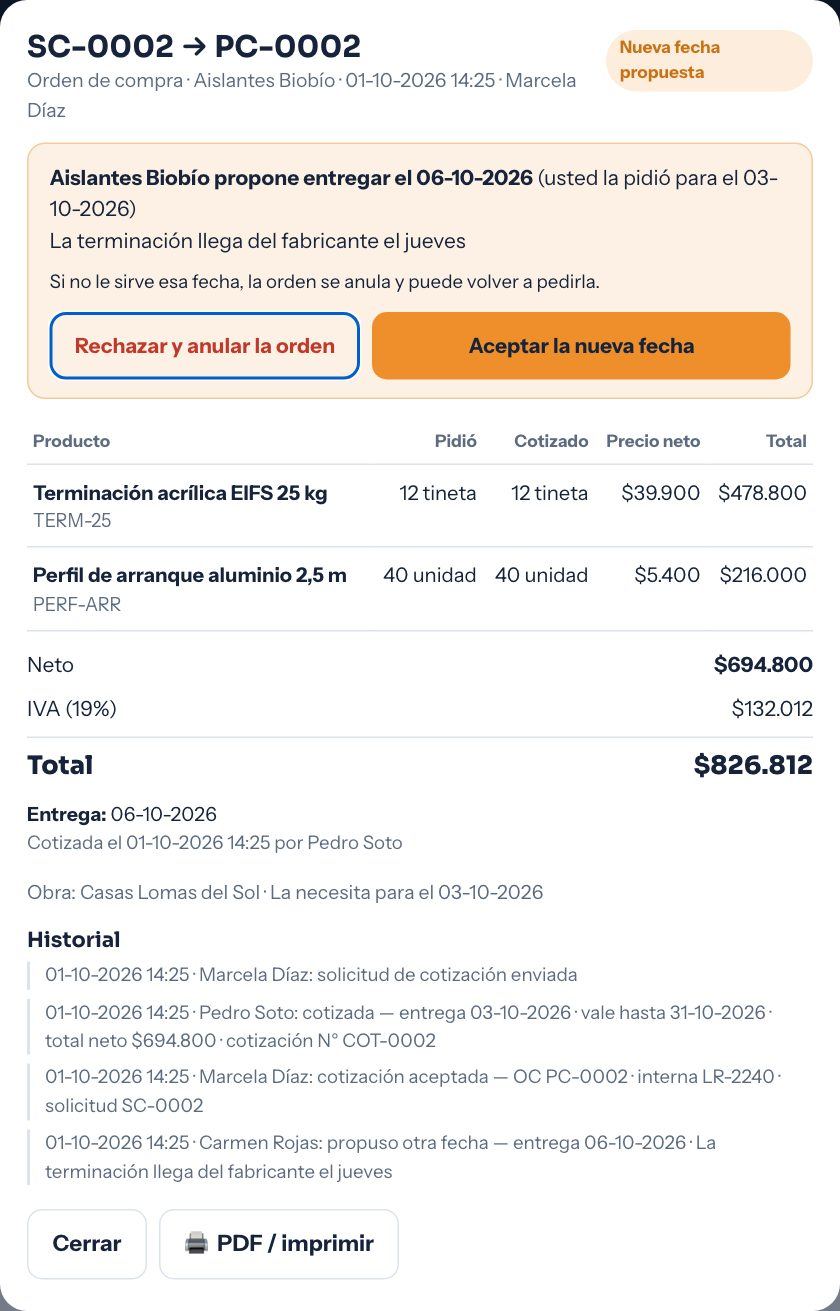Accept the new delivery date
The height and width of the screenshot is (1311, 840).
coord(581,346)
